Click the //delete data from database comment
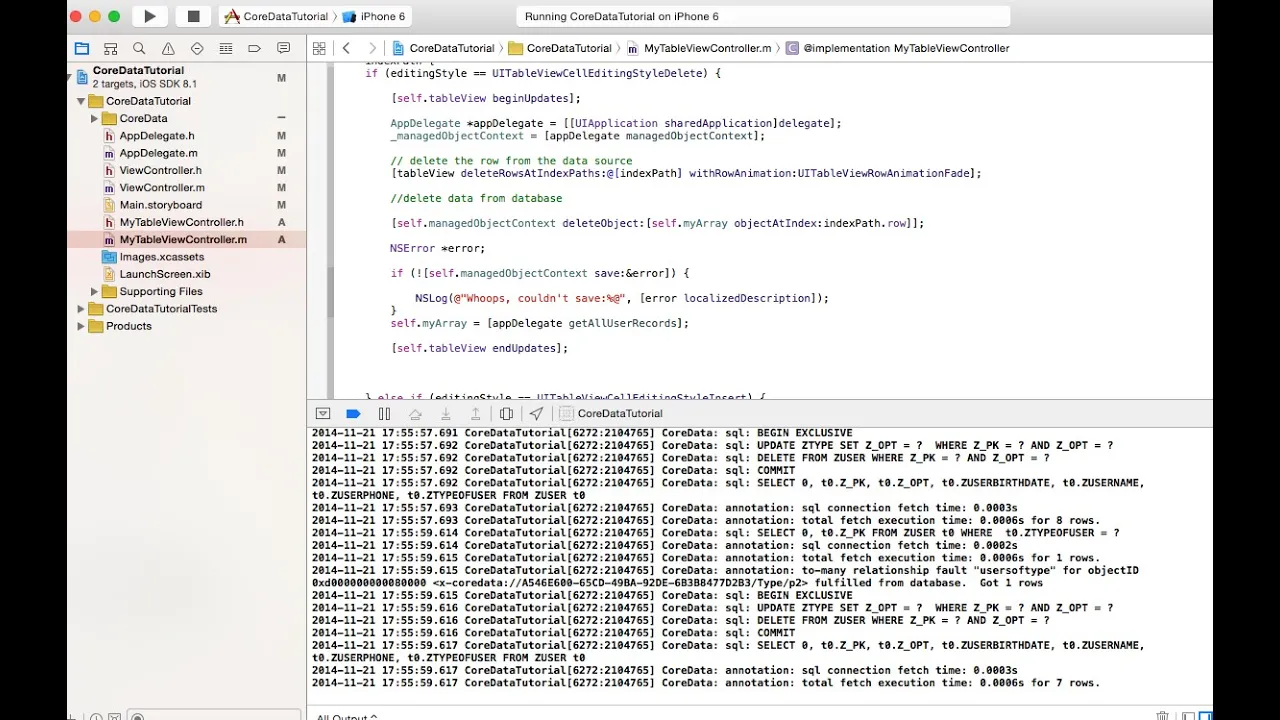Viewport: 1280px width, 720px height. click(476, 198)
